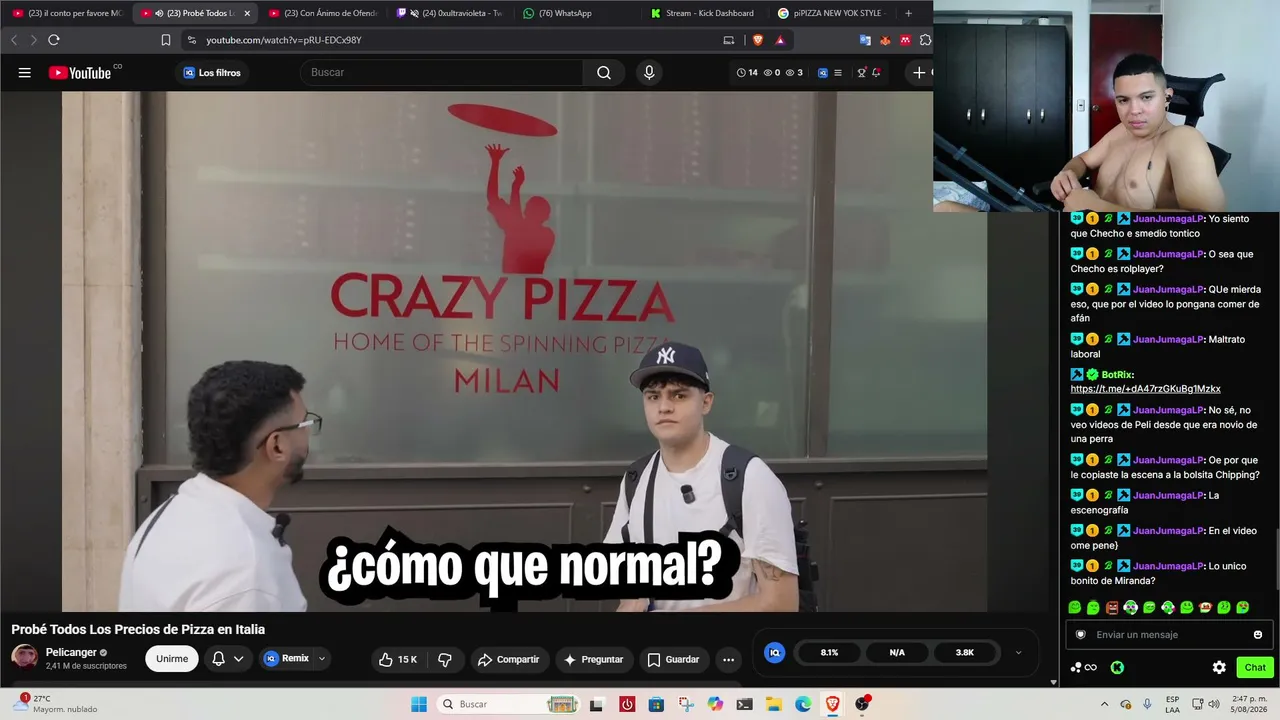Click the Guardar save button
This screenshot has width=1280, height=720.
672,659
